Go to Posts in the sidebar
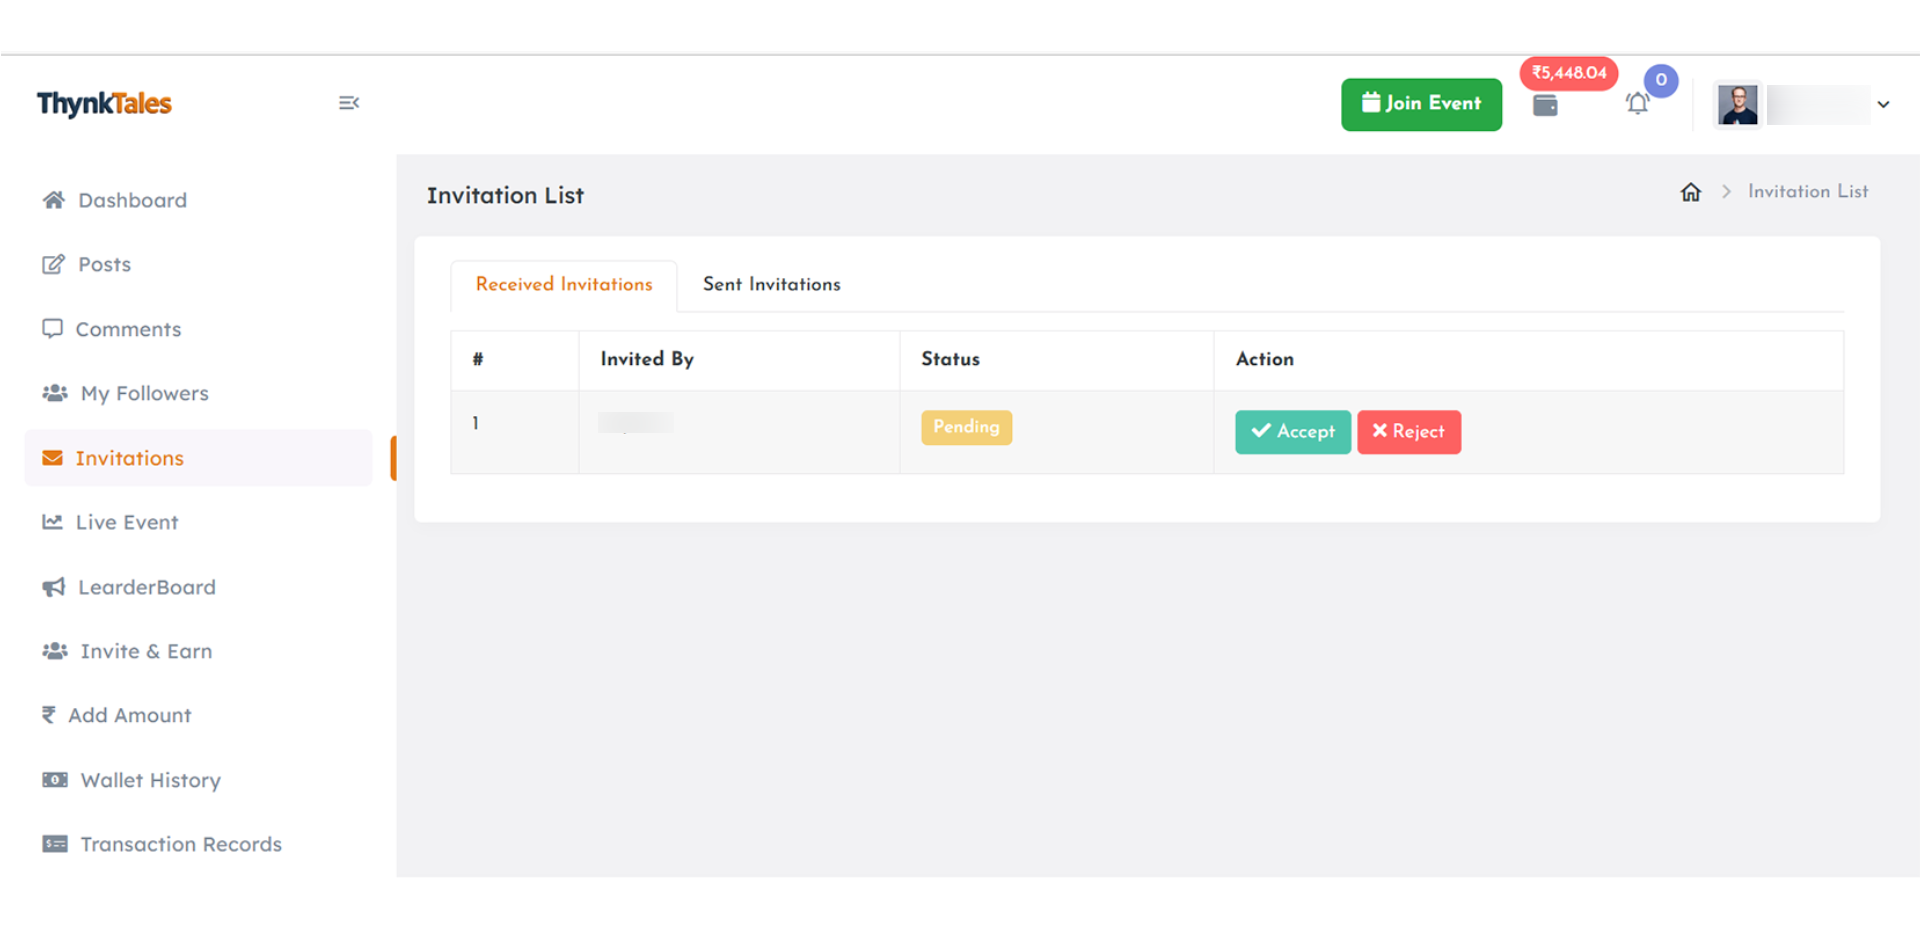Viewport: 1920px width, 932px height. 104,265
